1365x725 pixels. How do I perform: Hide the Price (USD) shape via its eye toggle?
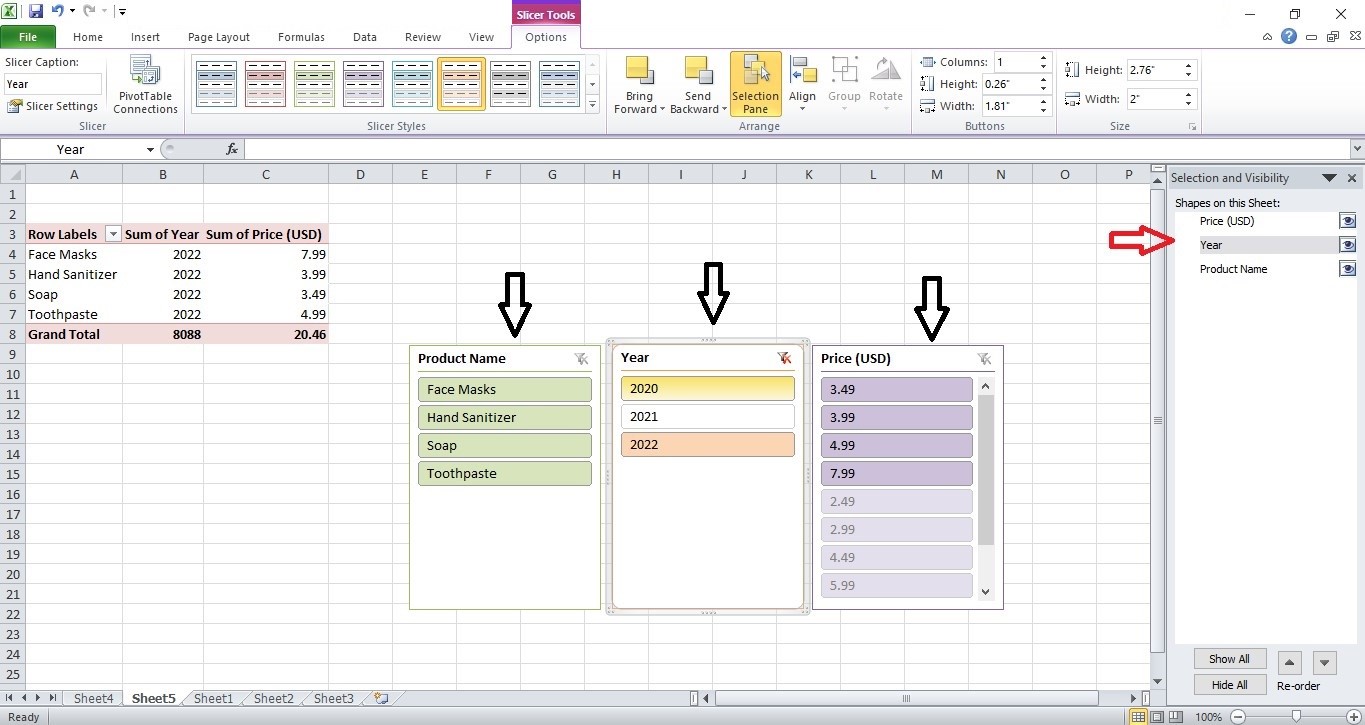(x=1347, y=220)
